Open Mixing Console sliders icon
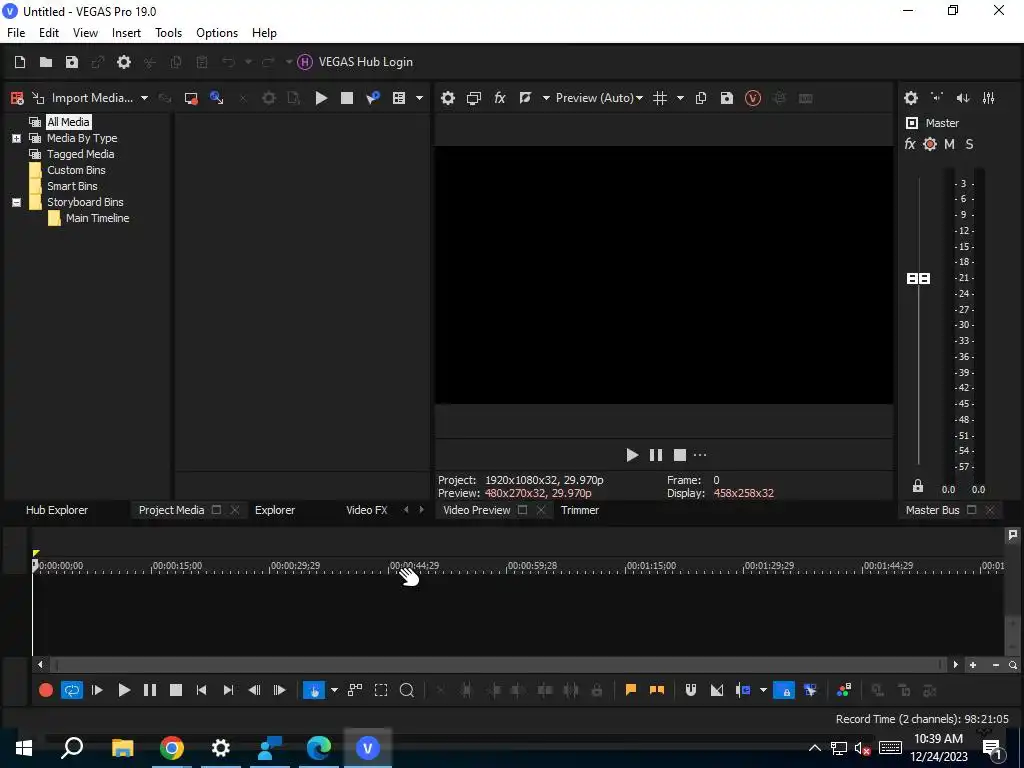The width and height of the screenshot is (1024, 768). tap(989, 98)
